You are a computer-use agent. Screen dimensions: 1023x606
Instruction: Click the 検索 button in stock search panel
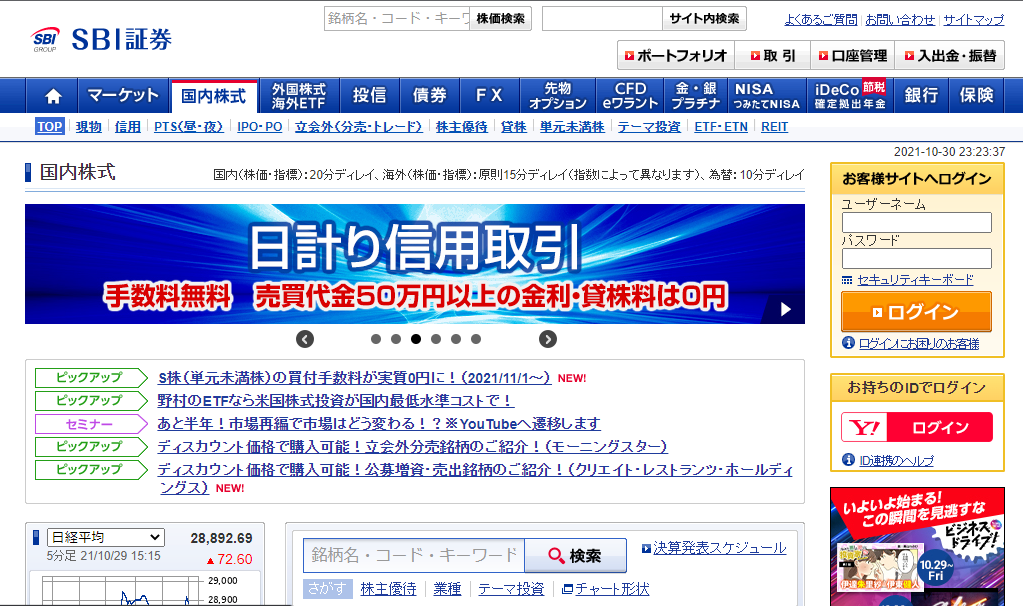[575, 556]
